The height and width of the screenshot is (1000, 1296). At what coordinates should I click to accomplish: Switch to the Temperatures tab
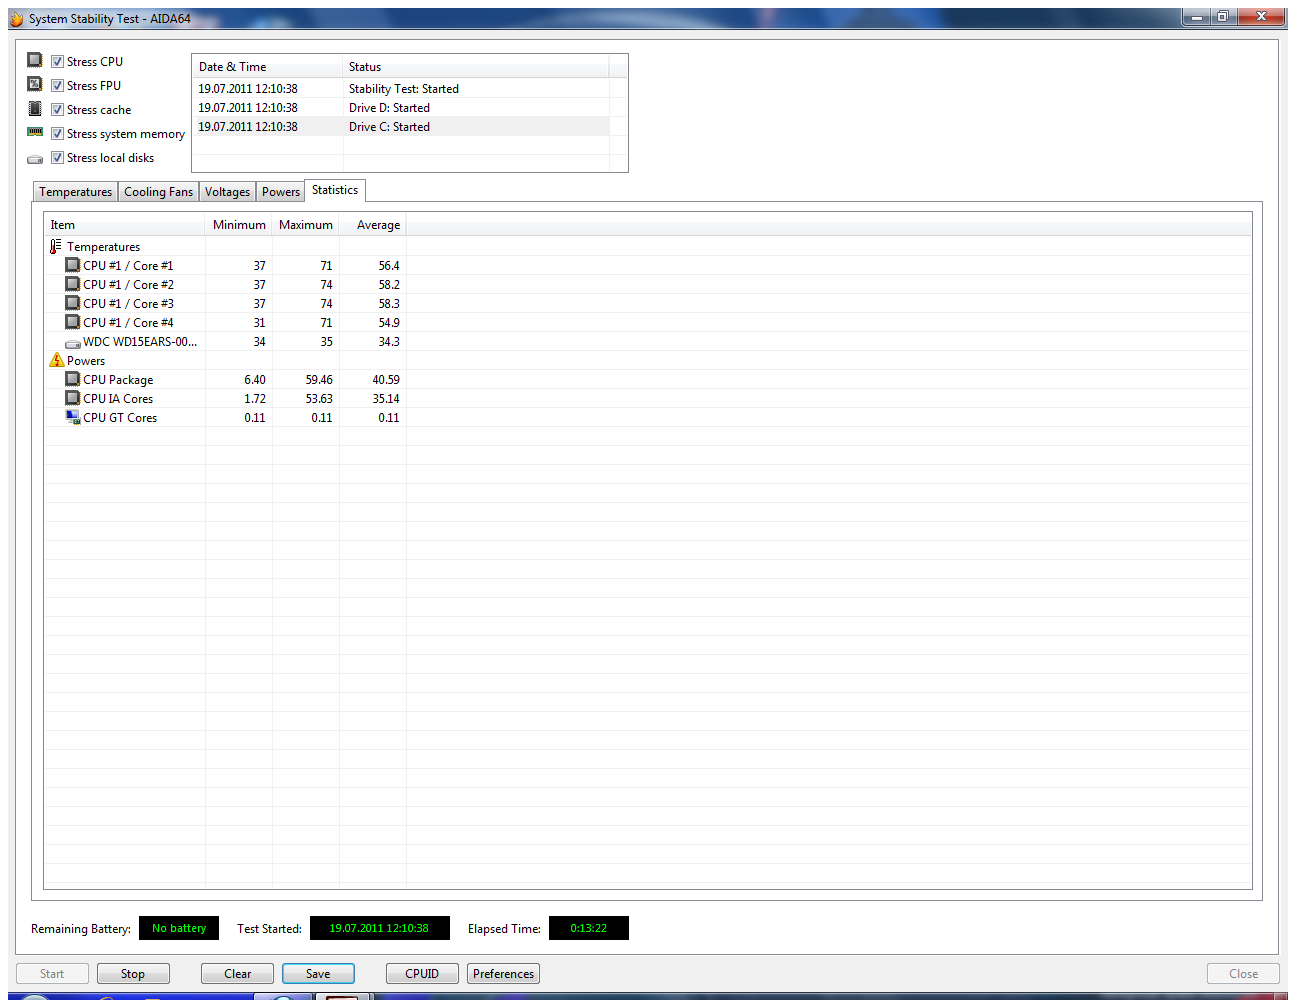pos(76,192)
